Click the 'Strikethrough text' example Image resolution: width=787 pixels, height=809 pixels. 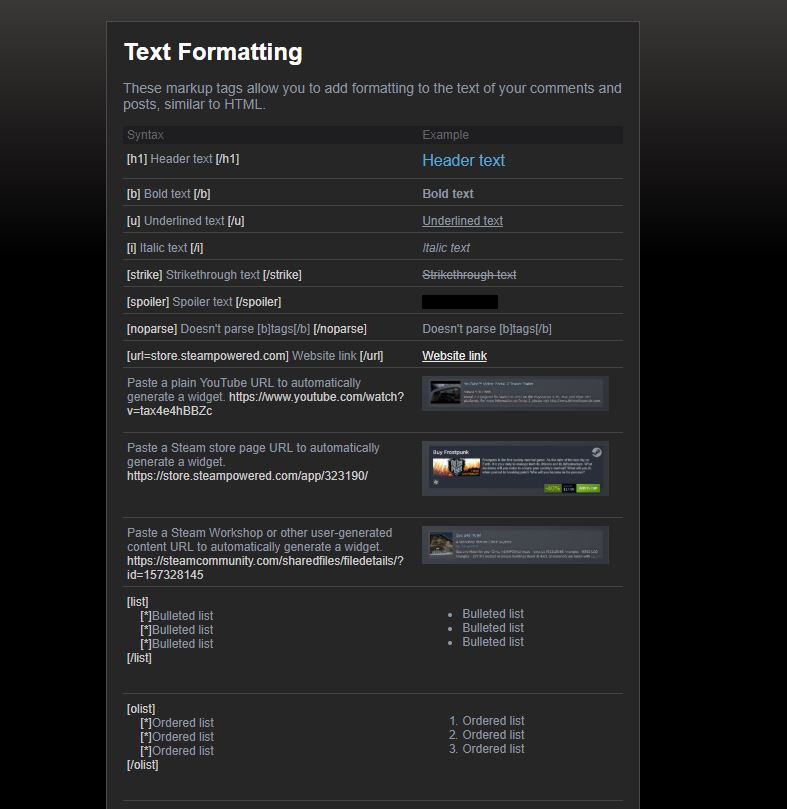tap(469, 275)
